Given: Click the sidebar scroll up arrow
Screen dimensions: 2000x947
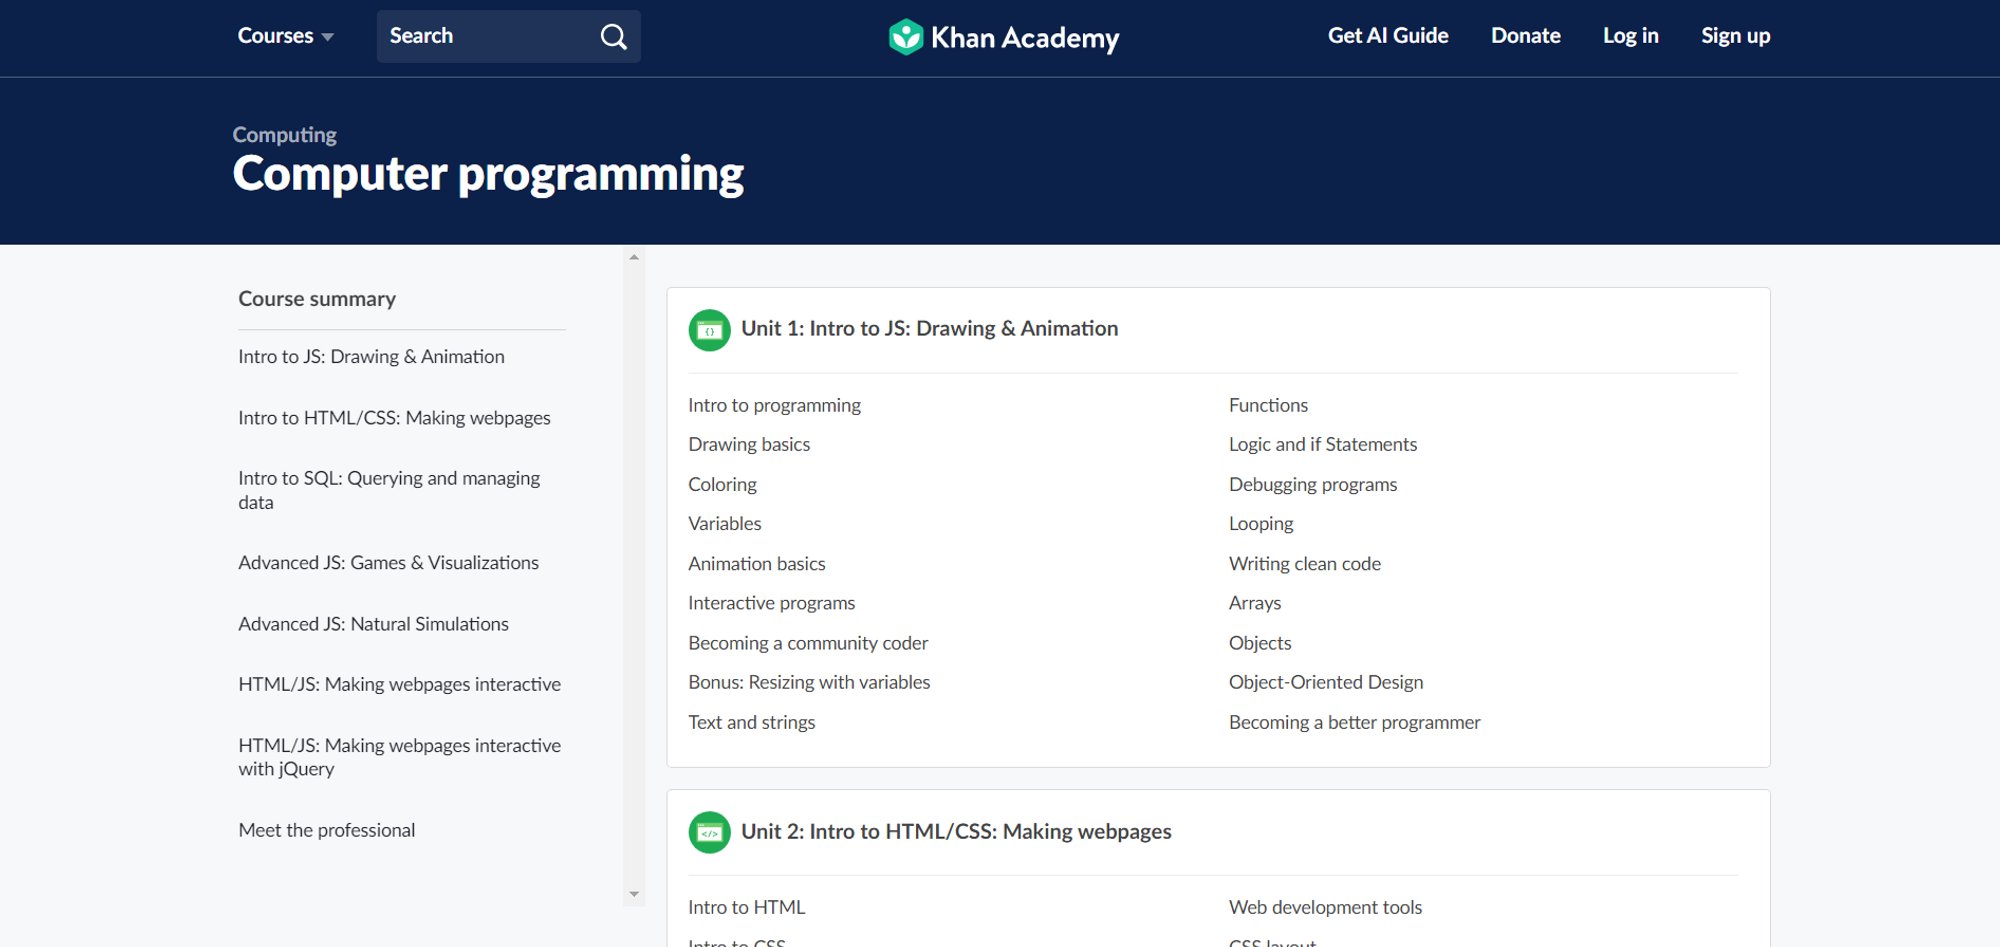Looking at the screenshot, I should [x=634, y=257].
